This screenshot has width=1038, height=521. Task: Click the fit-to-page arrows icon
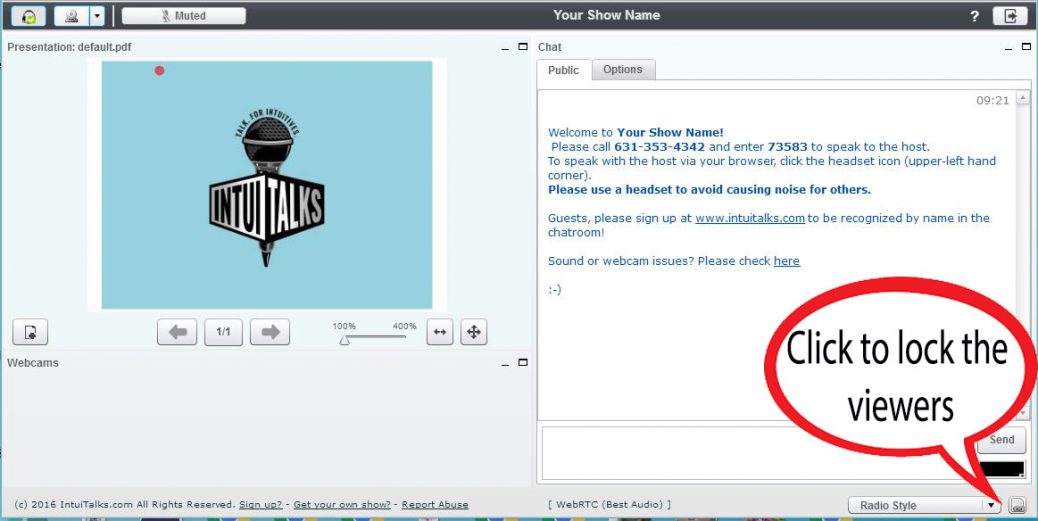pos(473,332)
